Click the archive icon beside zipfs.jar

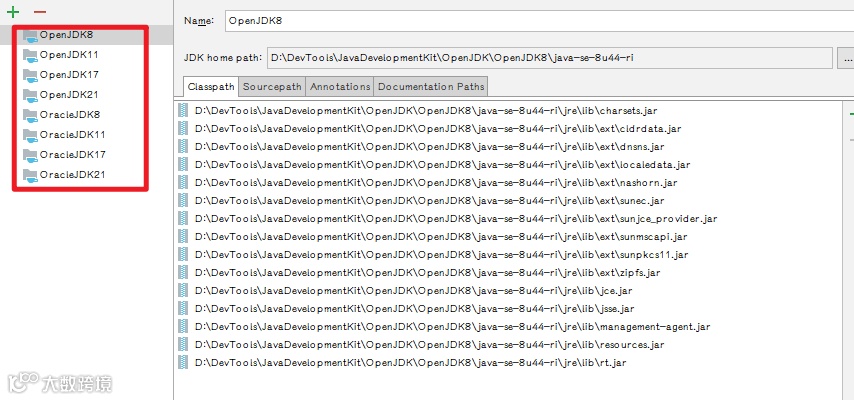pos(183,272)
